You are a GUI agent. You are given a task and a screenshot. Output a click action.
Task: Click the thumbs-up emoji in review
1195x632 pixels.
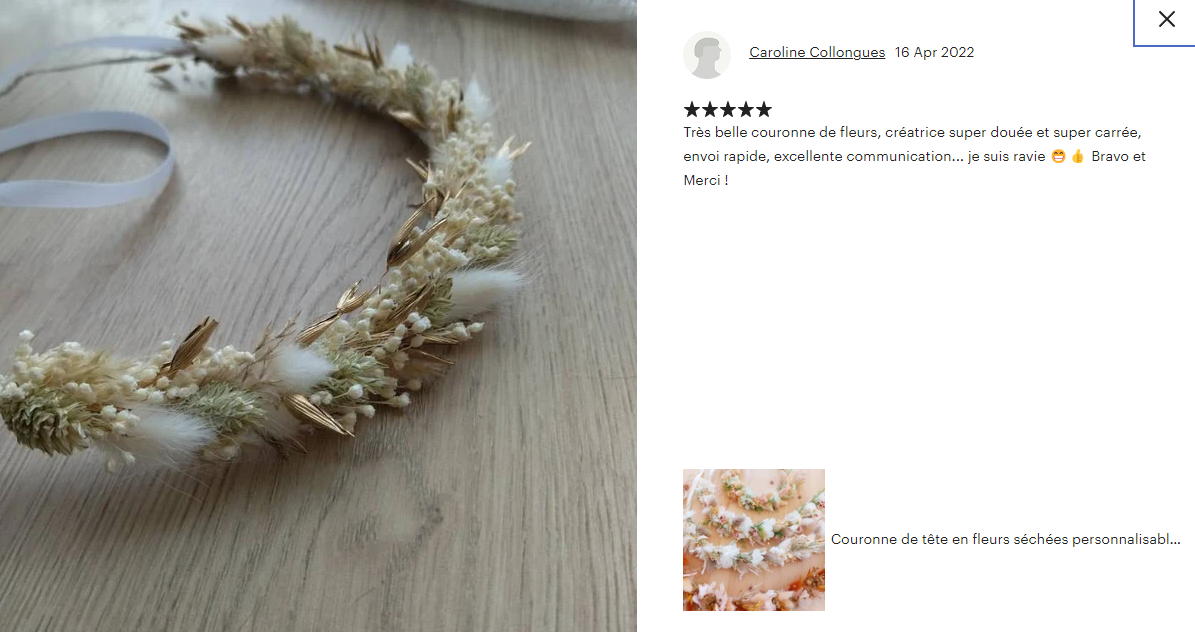click(1078, 156)
